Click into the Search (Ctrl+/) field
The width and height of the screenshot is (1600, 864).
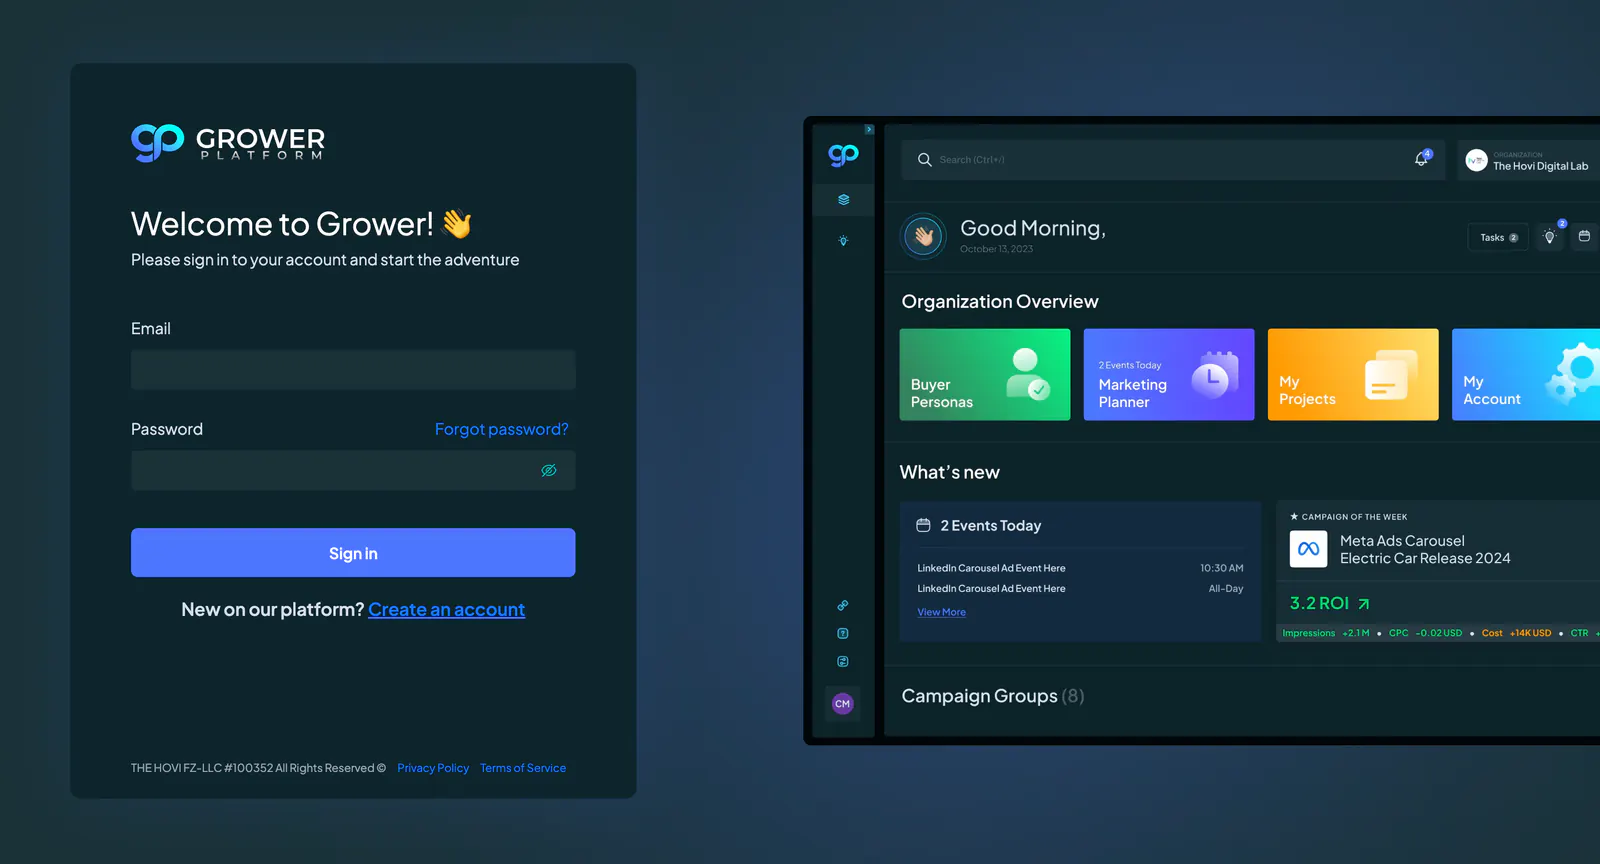coord(1173,160)
